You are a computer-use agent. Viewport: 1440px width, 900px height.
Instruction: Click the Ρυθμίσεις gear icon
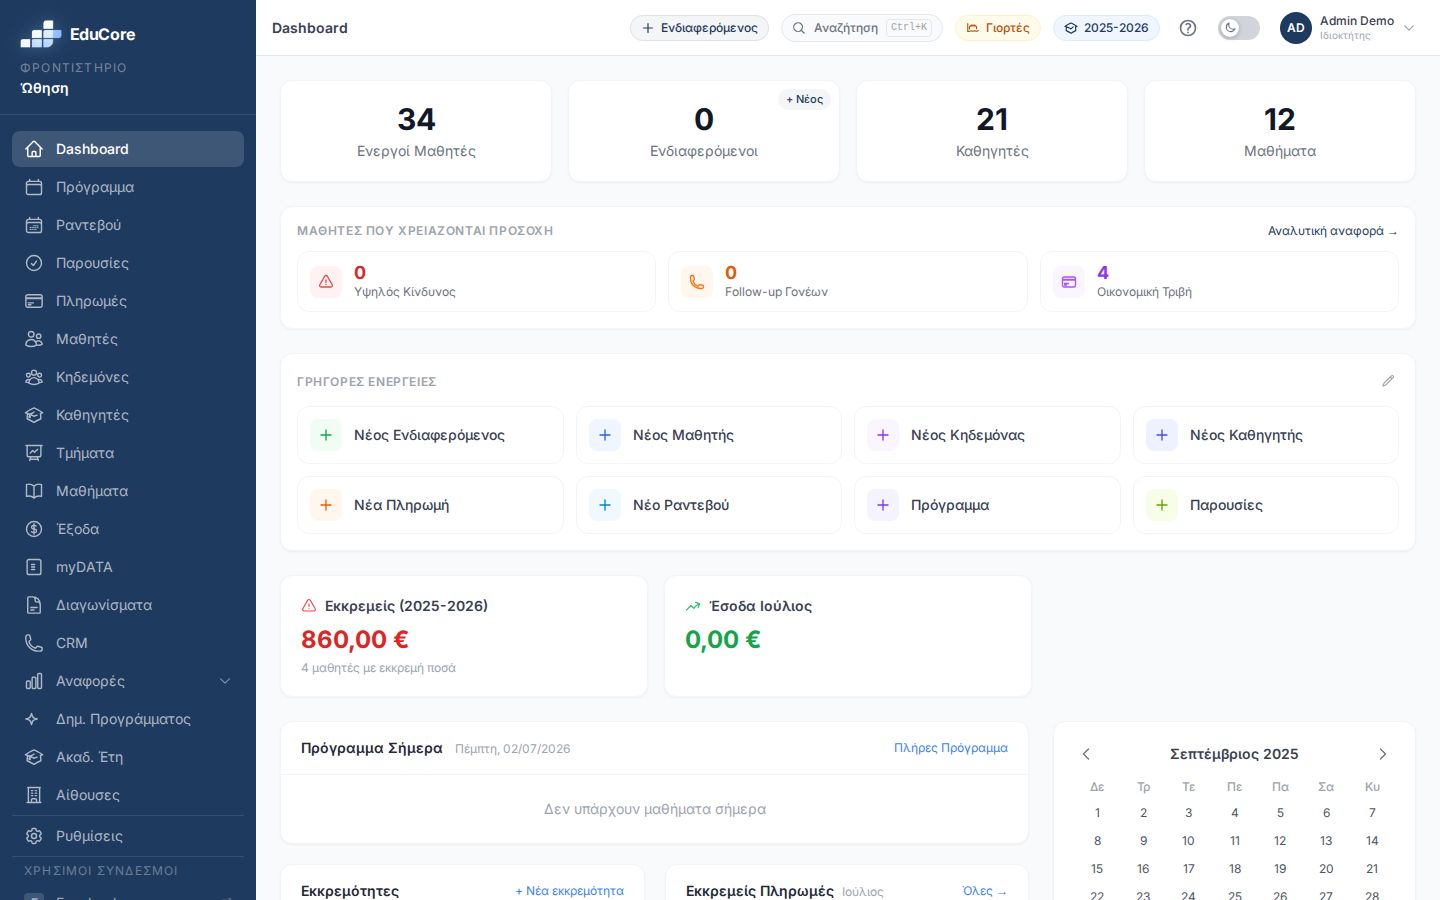34,836
